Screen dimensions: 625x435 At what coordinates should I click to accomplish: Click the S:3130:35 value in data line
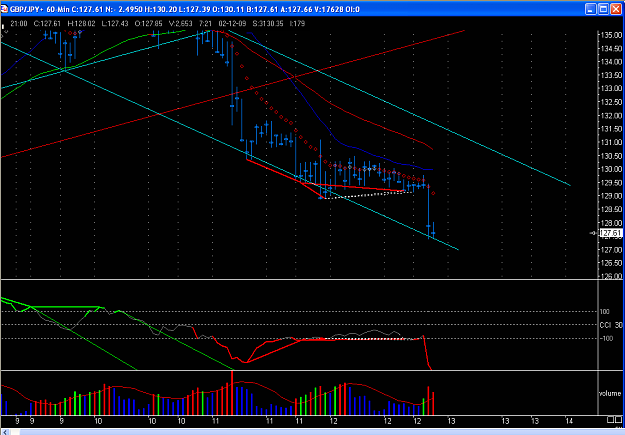coord(268,24)
